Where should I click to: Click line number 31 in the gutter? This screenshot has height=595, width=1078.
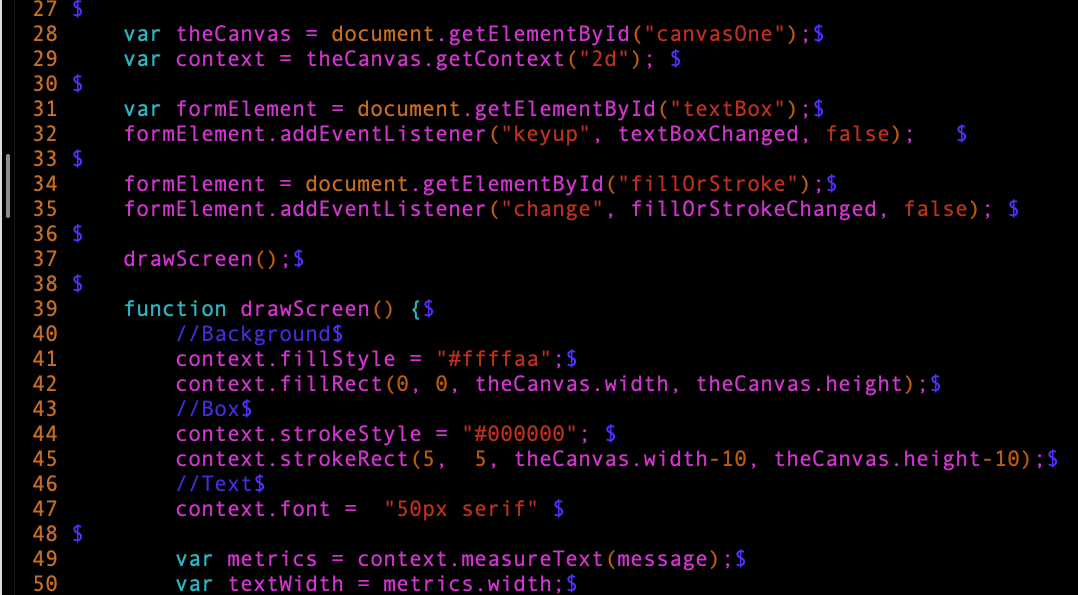(x=45, y=109)
